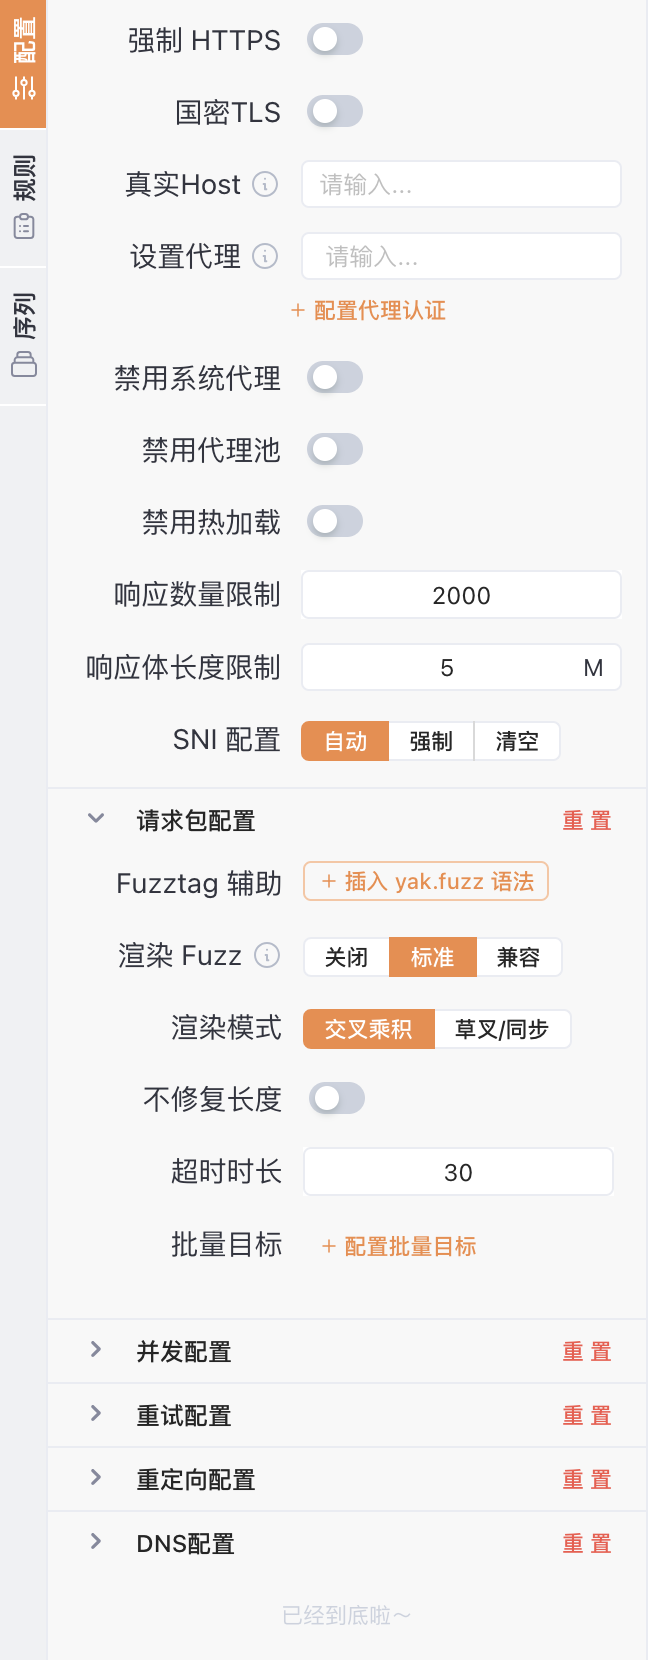Click the 序列 stack icon in sidebar
660x1660 pixels.
click(x=24, y=364)
